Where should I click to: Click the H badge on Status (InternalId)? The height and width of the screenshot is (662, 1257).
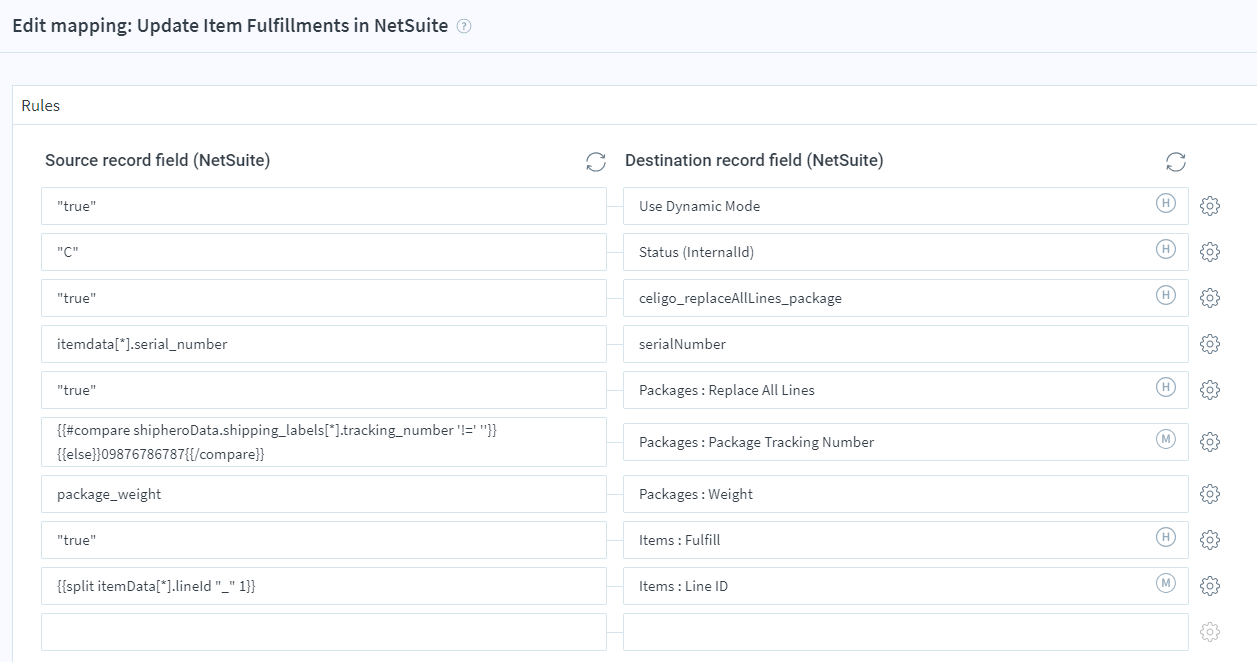click(x=1164, y=251)
